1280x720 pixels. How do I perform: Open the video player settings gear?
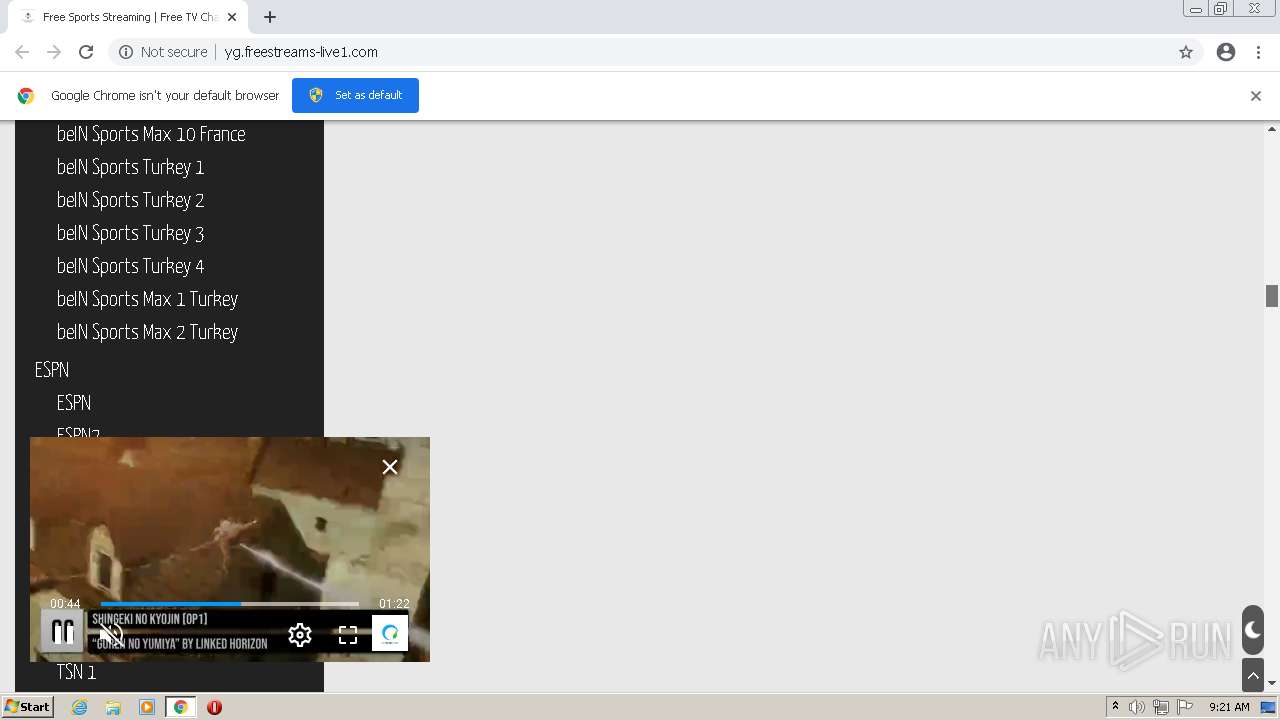(300, 634)
